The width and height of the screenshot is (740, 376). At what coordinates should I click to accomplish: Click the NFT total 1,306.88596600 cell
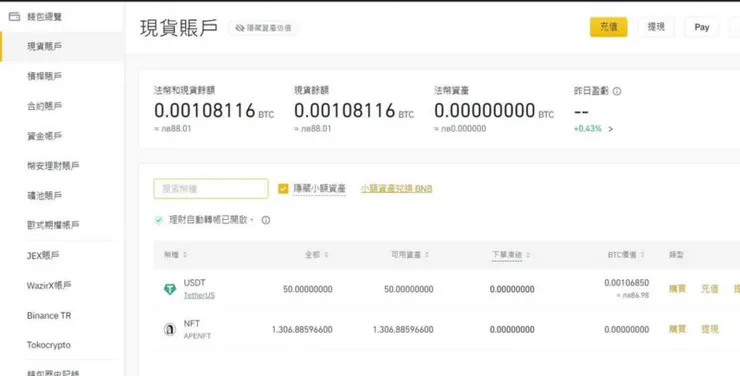[302, 330]
